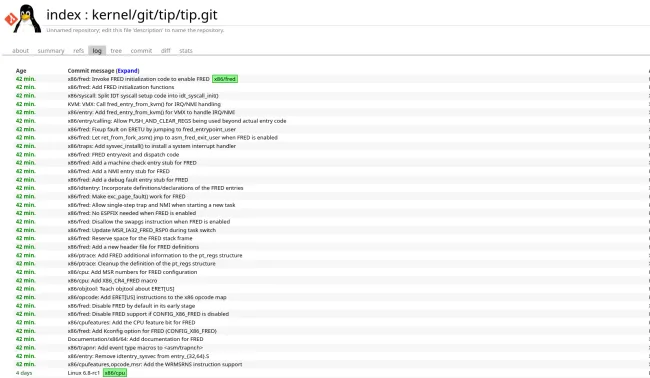Open commit 'x86/objtool: Teach objtool about ERET[US]'
This screenshot has width=650, height=378.
tap(121, 289)
